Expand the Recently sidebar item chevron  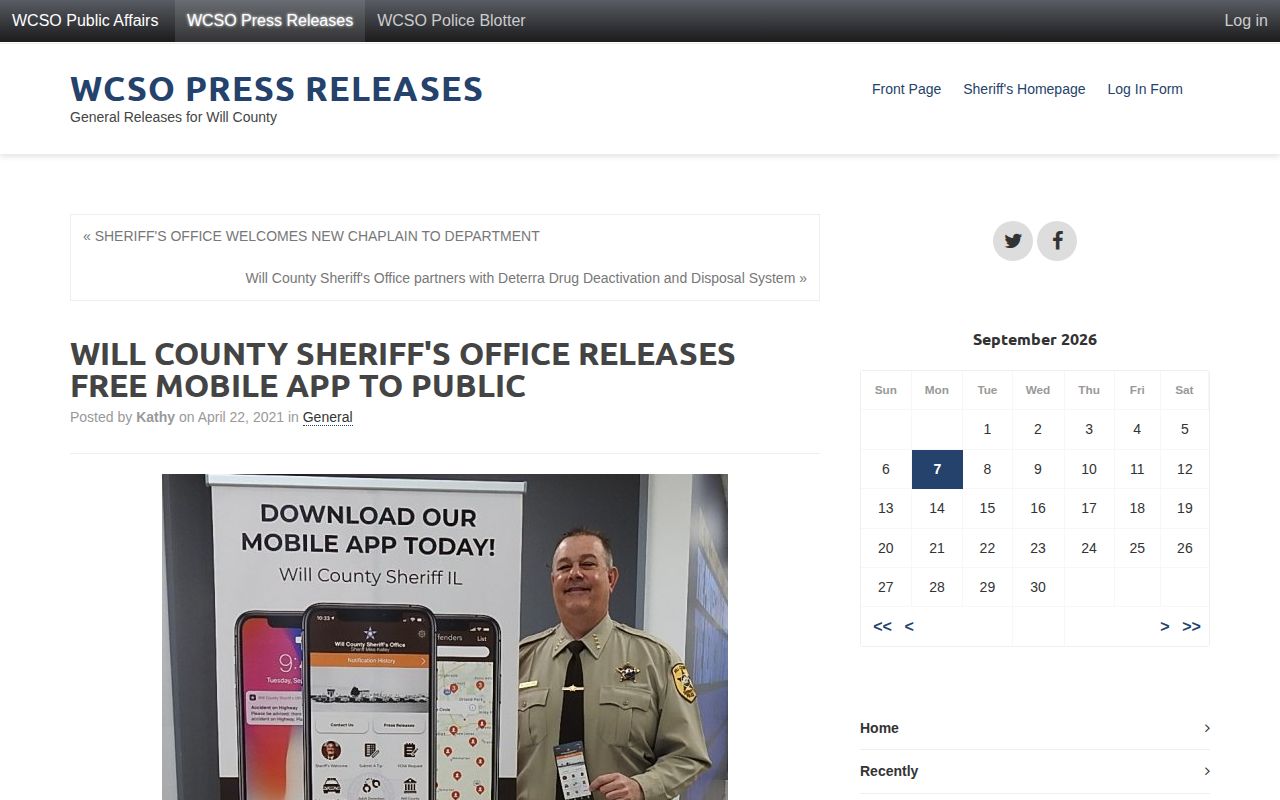(1207, 771)
